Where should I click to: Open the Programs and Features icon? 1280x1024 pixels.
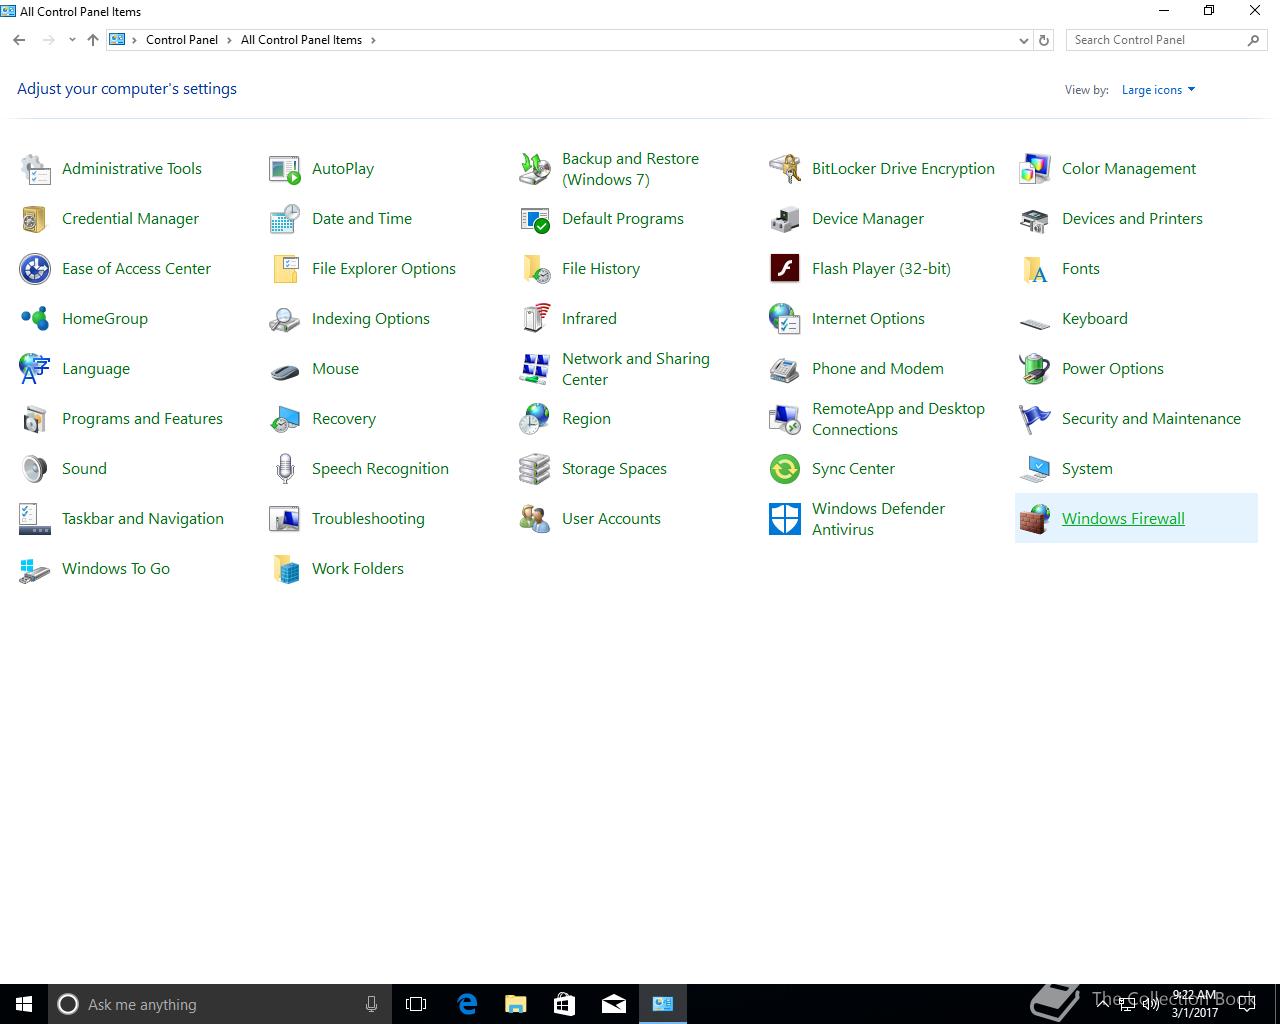[x=35, y=419]
